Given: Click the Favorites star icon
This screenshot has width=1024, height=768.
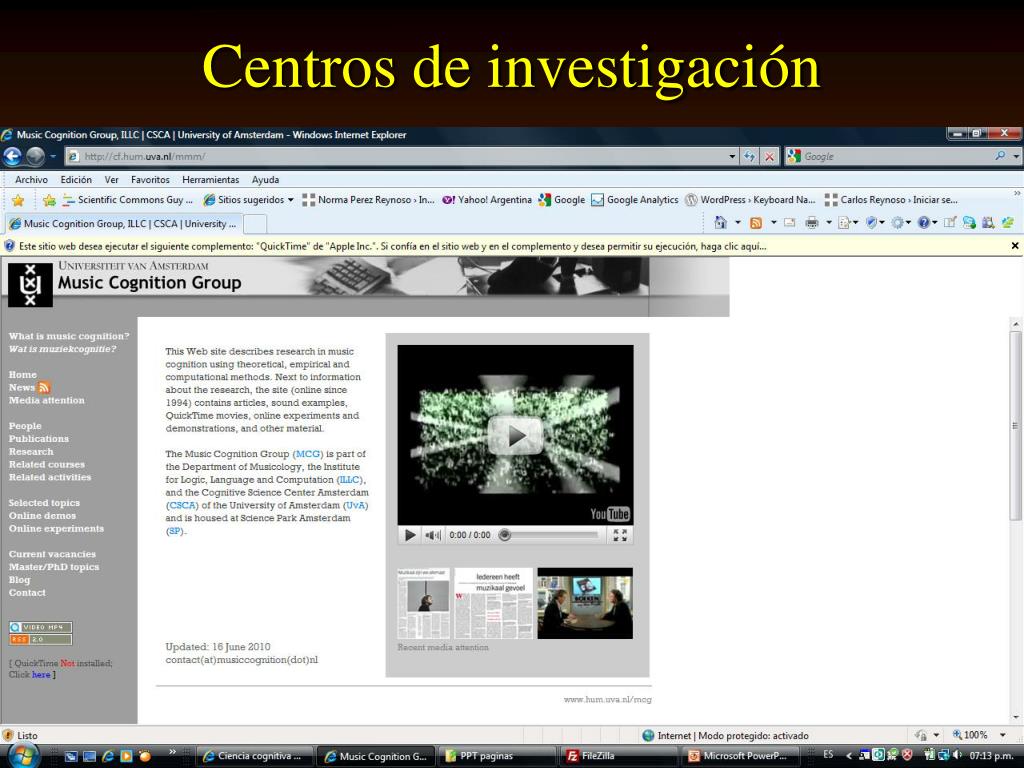Looking at the screenshot, I should [x=18, y=200].
